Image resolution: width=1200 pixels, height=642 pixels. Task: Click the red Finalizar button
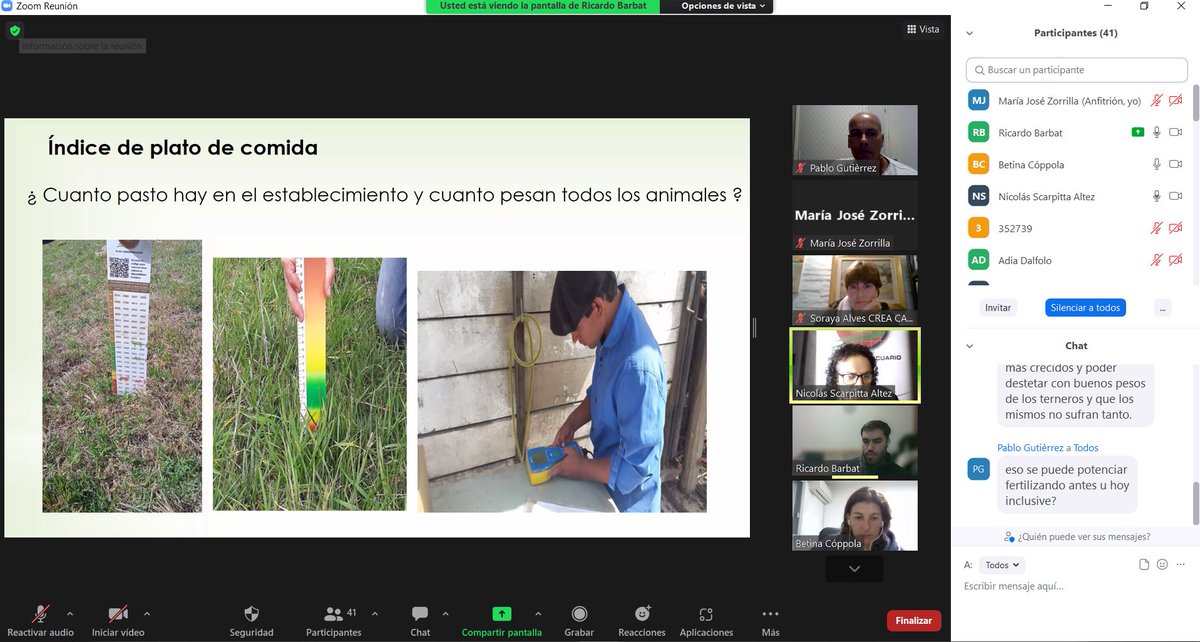coord(914,620)
